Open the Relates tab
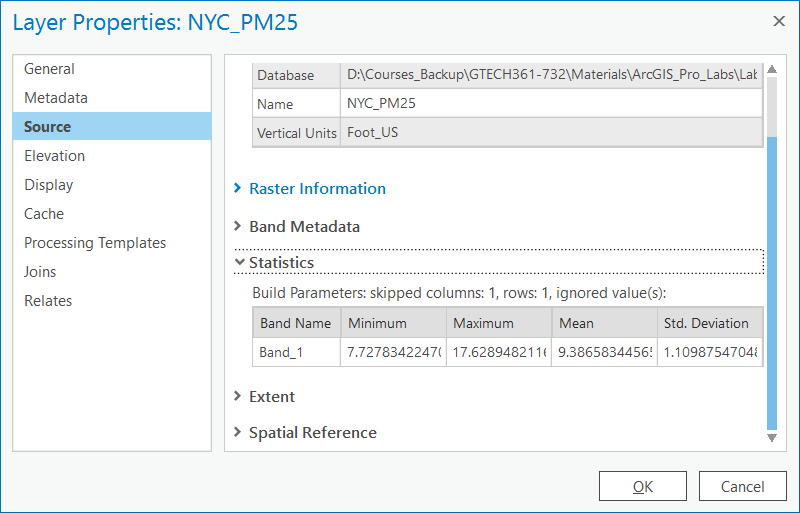The image size is (800, 513). pos(48,301)
